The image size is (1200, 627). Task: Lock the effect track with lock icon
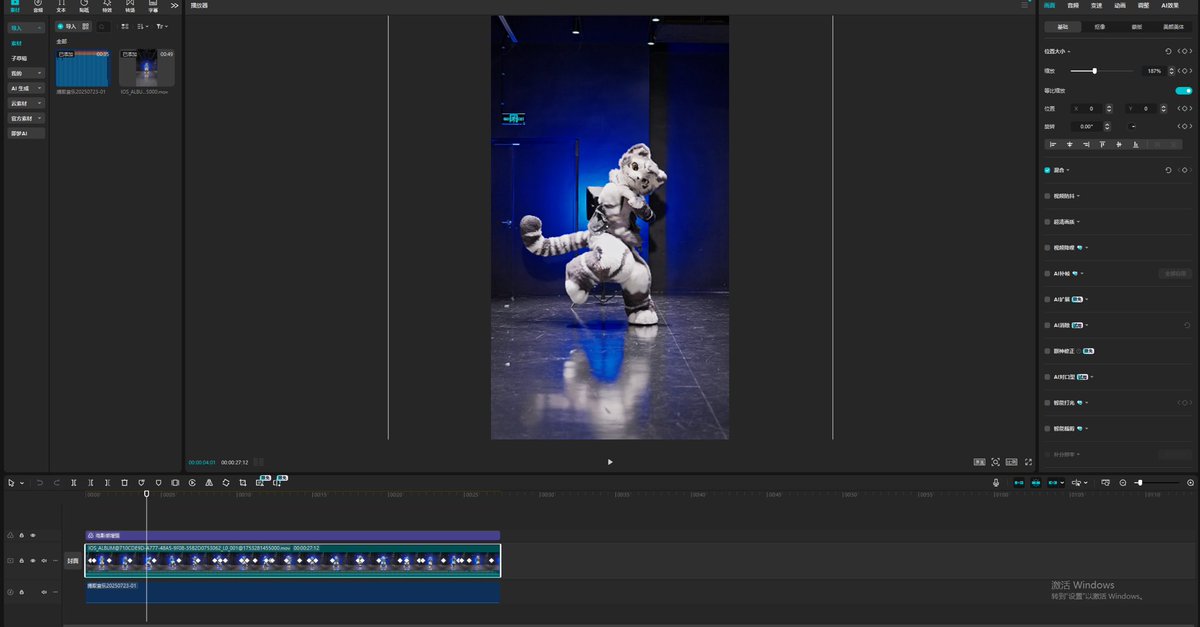pyautogui.click(x=22, y=535)
